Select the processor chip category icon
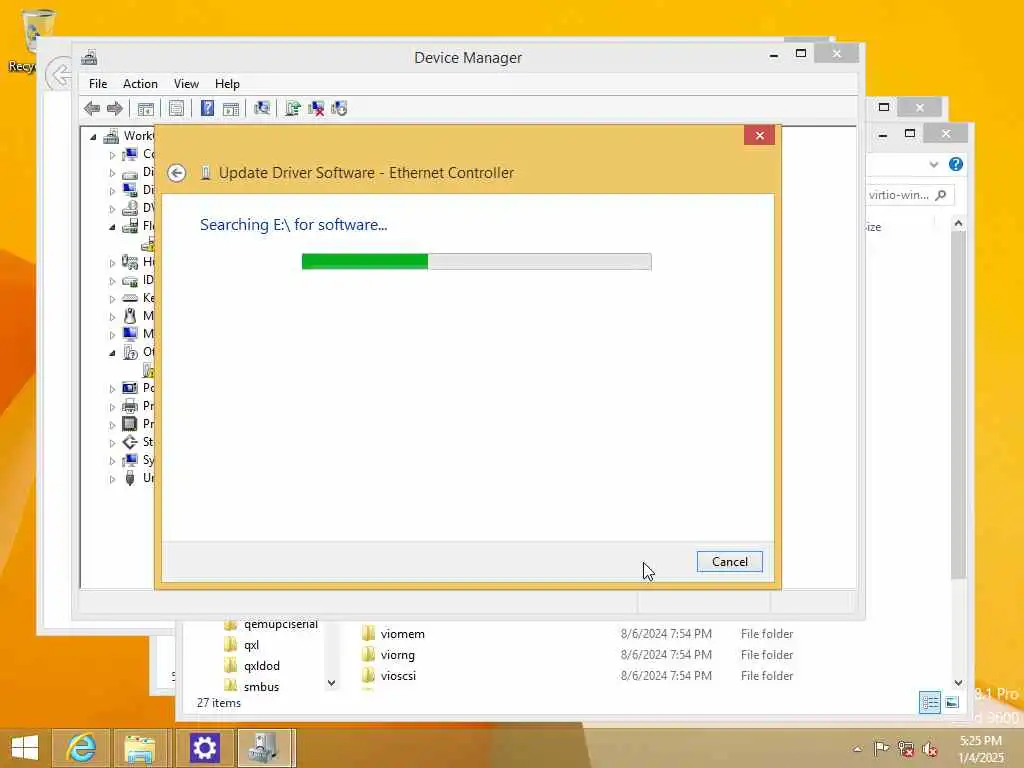 click(130, 424)
